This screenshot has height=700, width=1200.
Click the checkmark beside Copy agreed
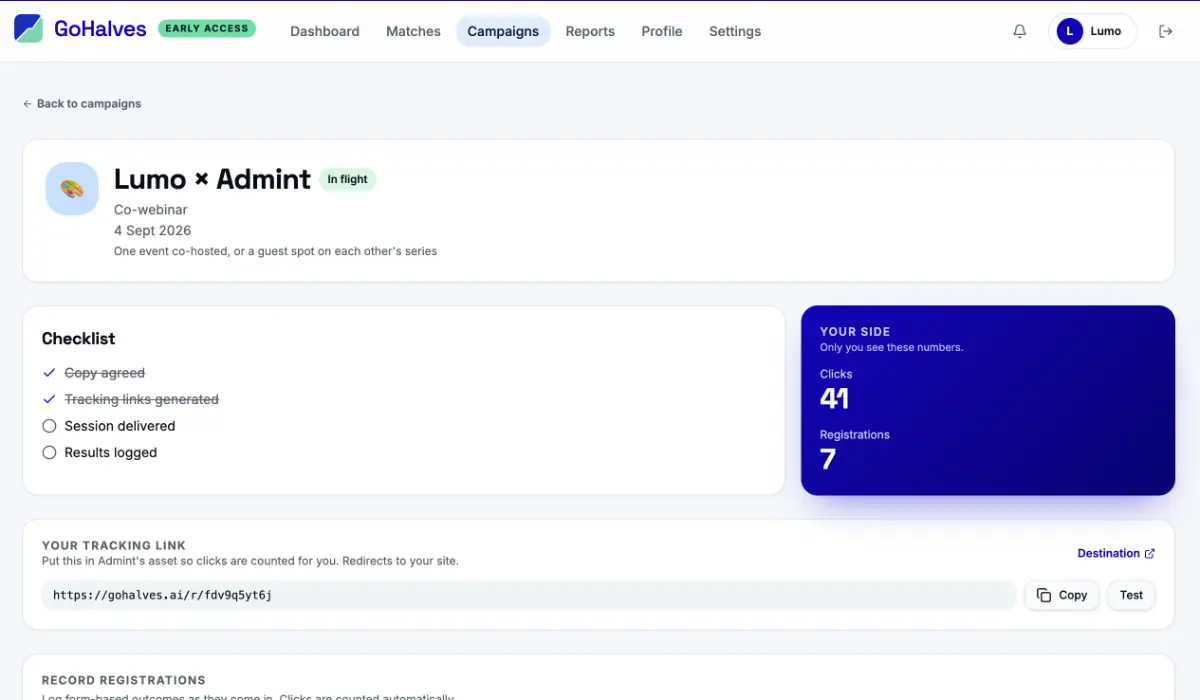(x=49, y=373)
